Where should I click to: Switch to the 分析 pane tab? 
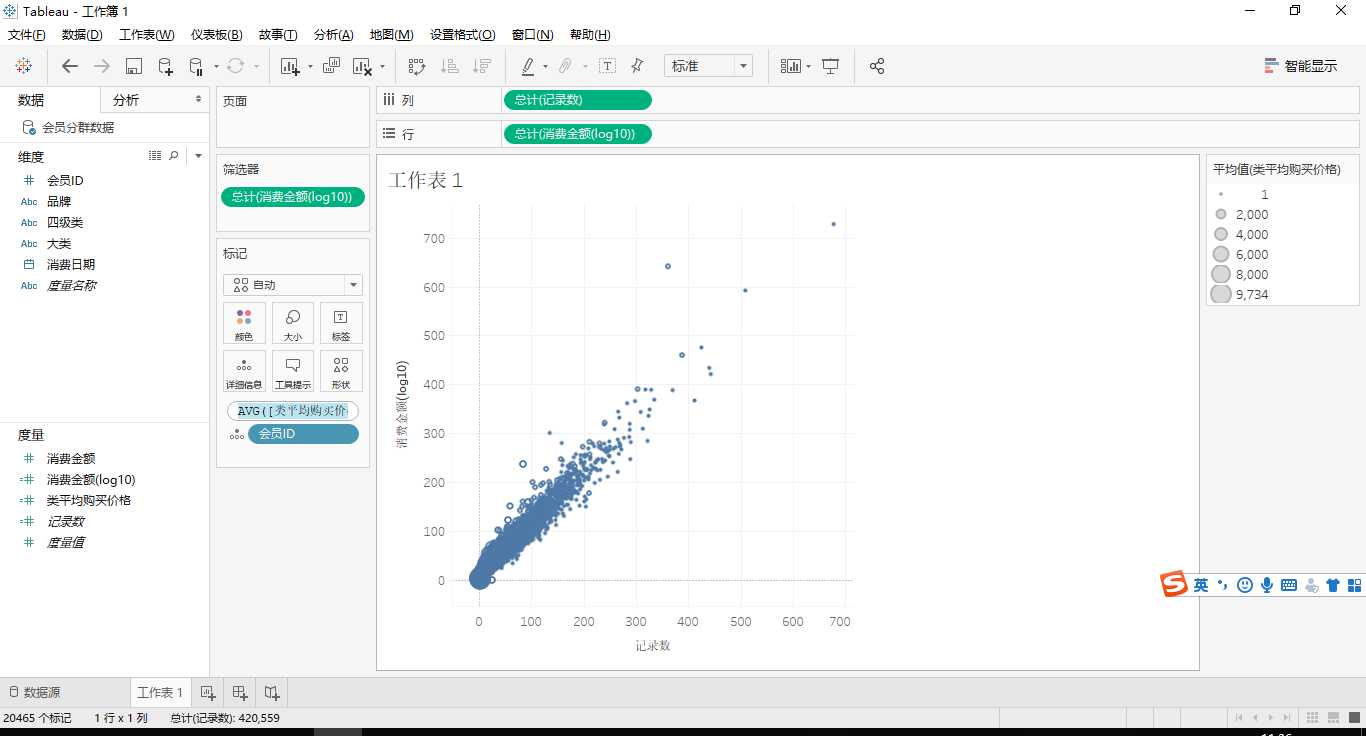tap(126, 100)
